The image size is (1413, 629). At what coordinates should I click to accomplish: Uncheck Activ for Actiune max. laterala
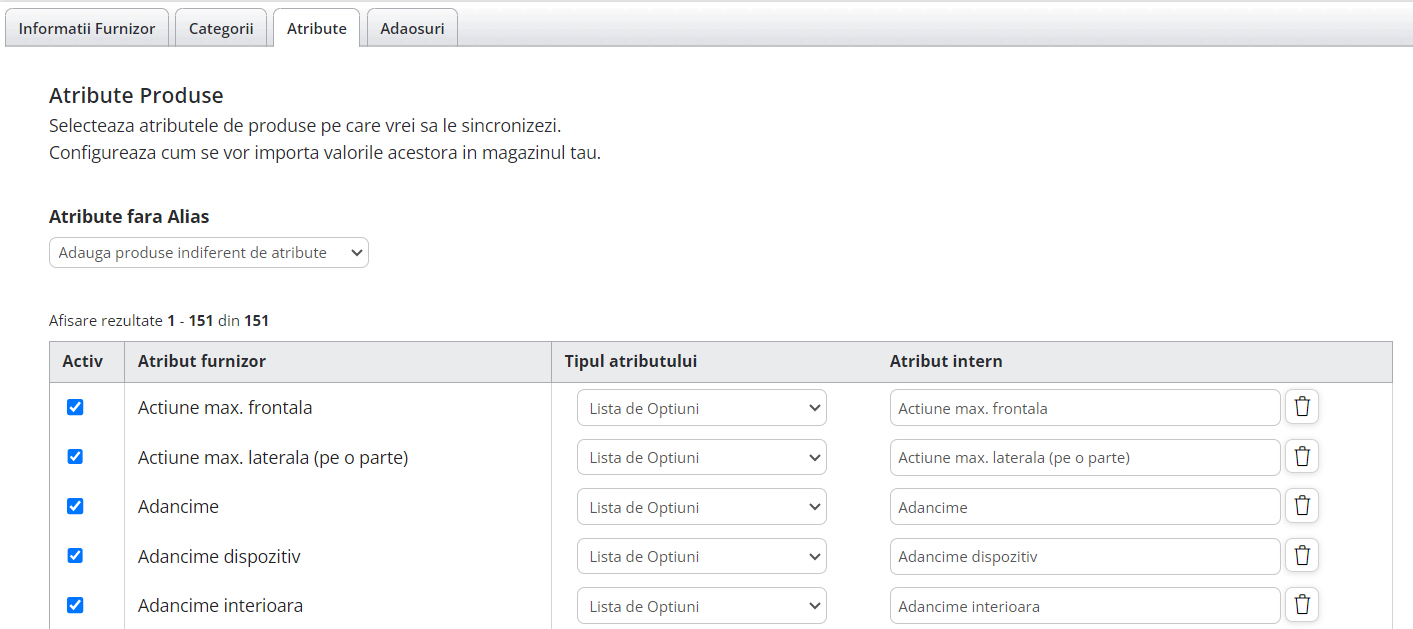click(75, 457)
